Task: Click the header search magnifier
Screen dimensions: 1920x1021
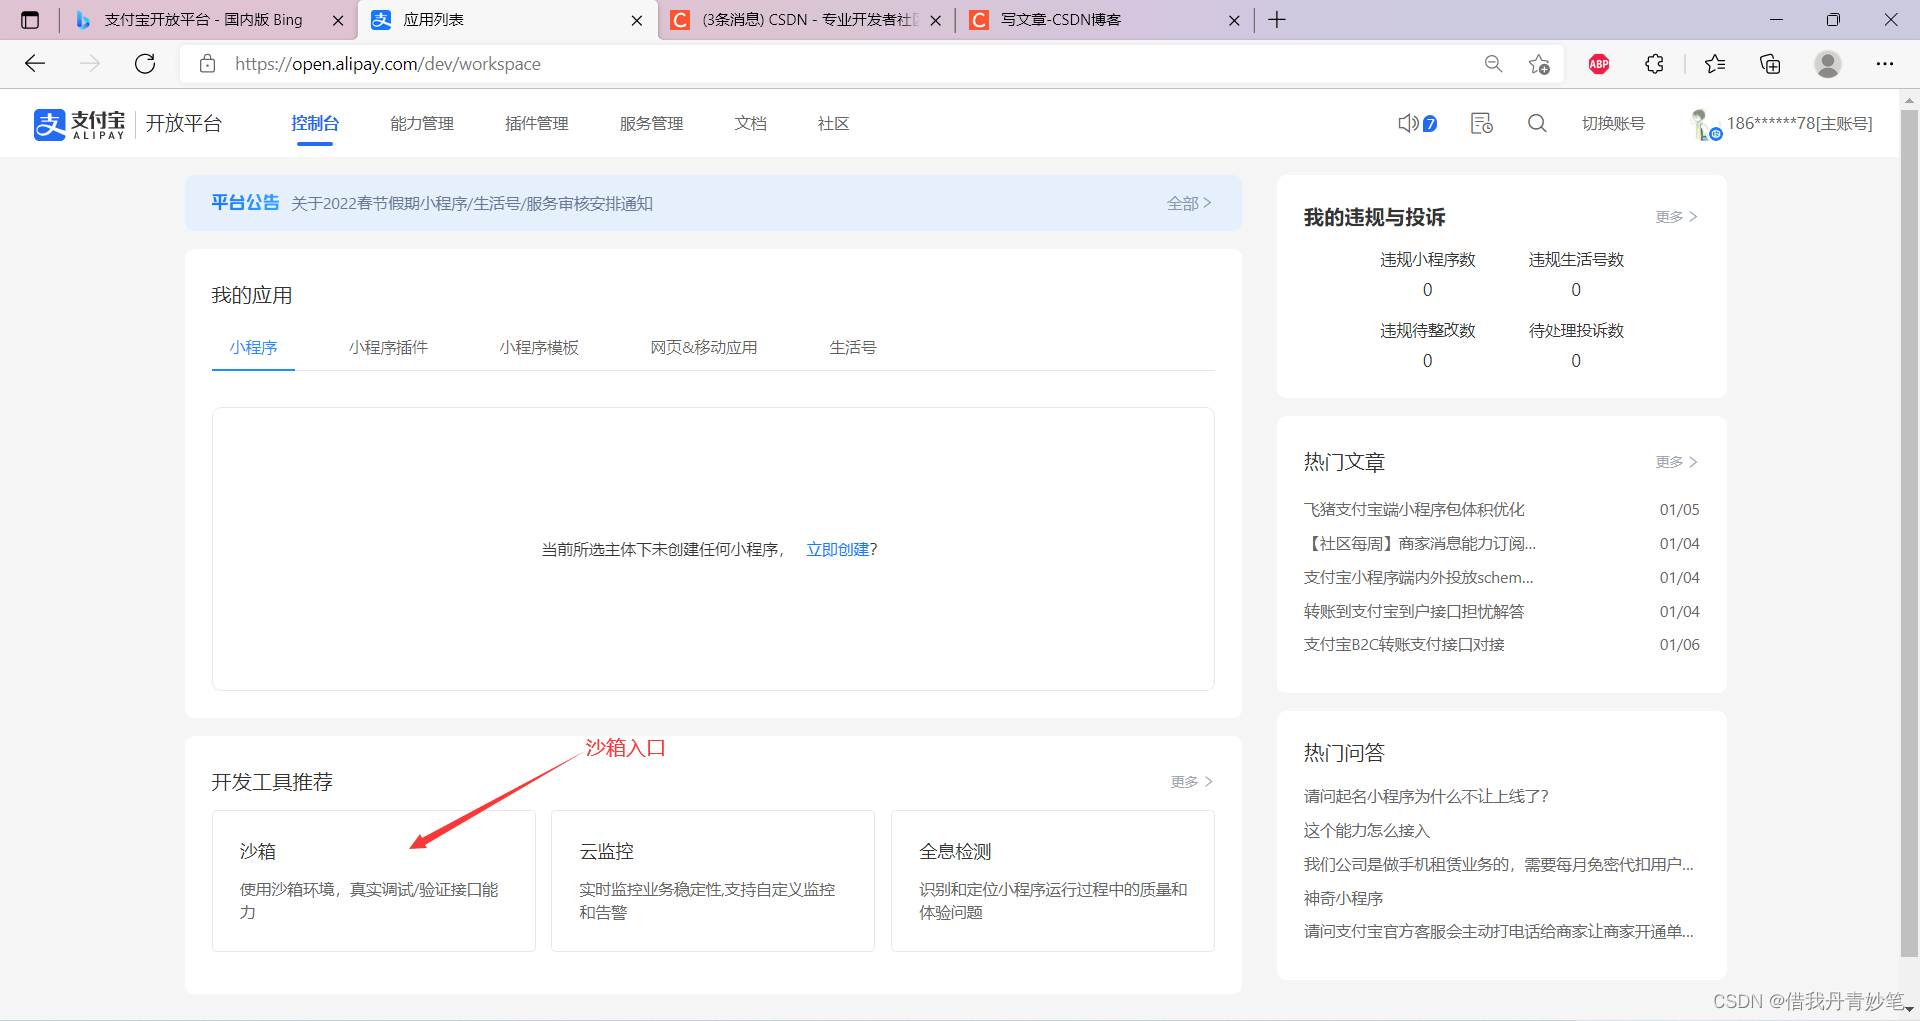Action: click(x=1537, y=123)
